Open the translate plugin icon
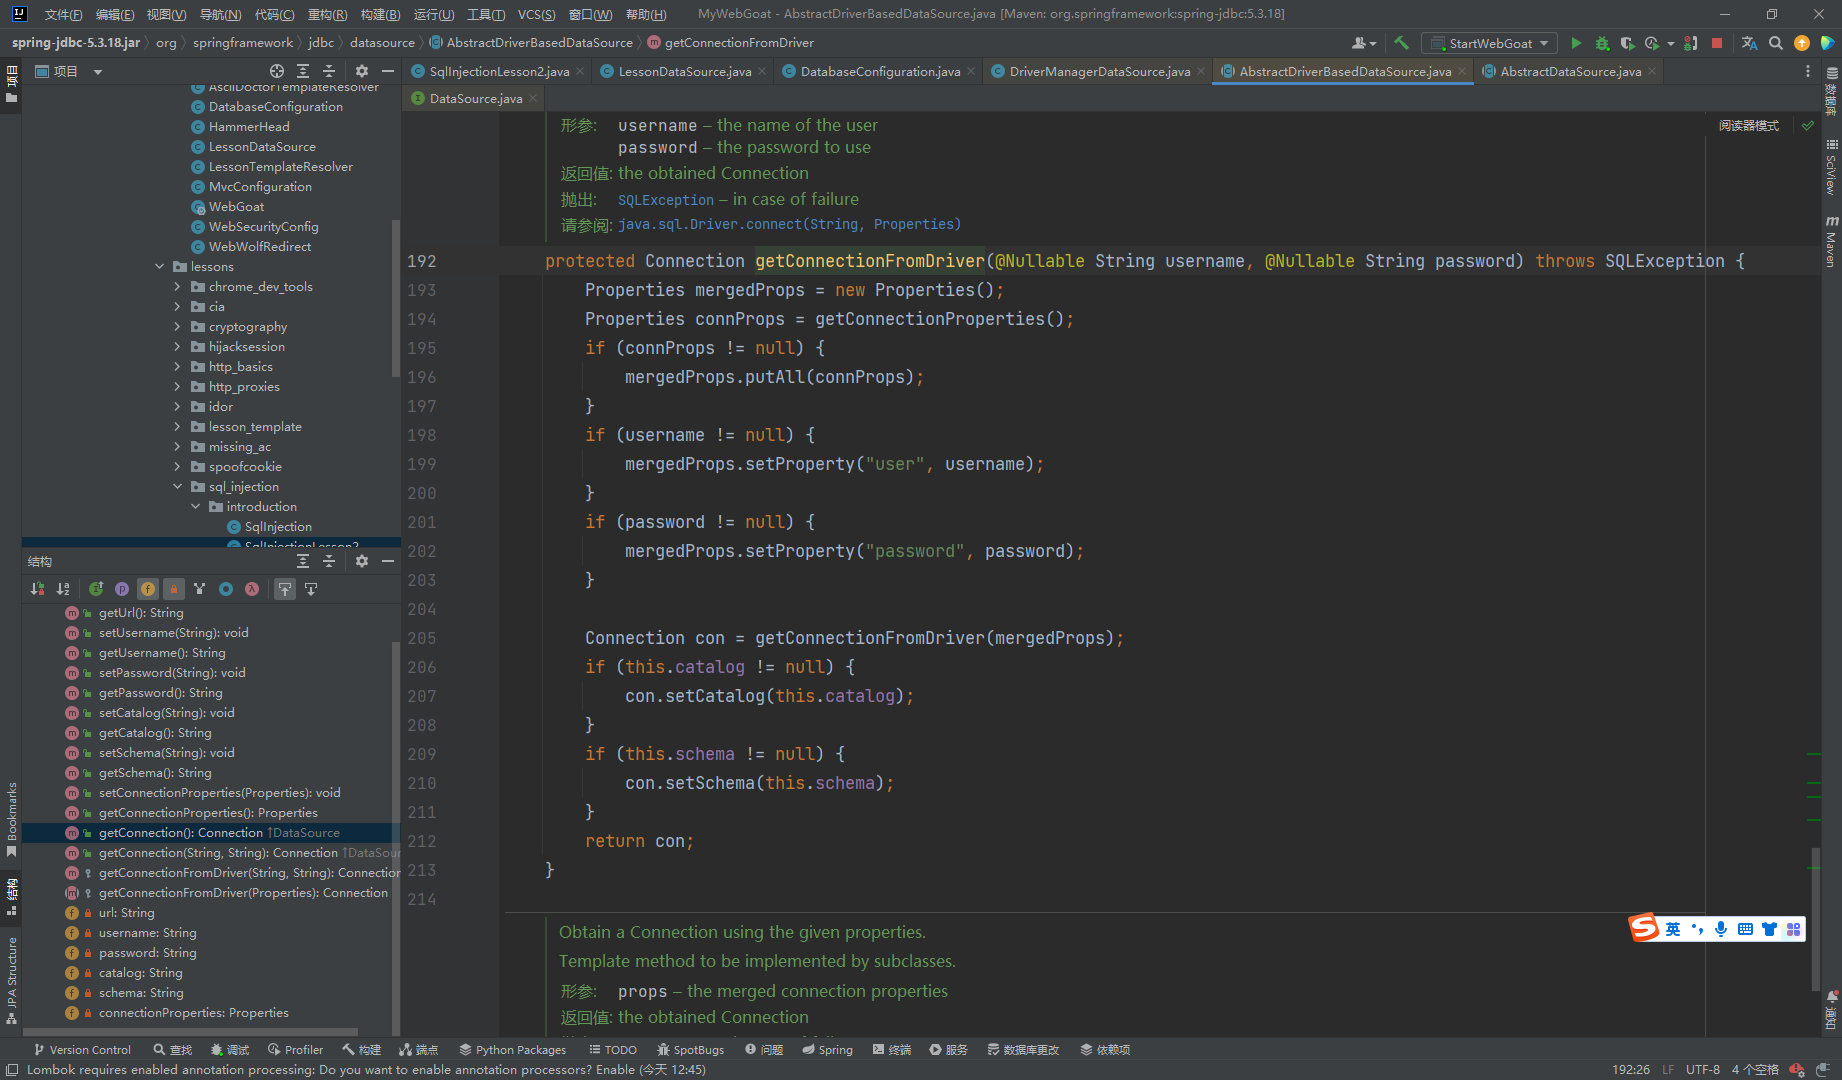Screen dimensions: 1842x1080 tap(1749, 43)
